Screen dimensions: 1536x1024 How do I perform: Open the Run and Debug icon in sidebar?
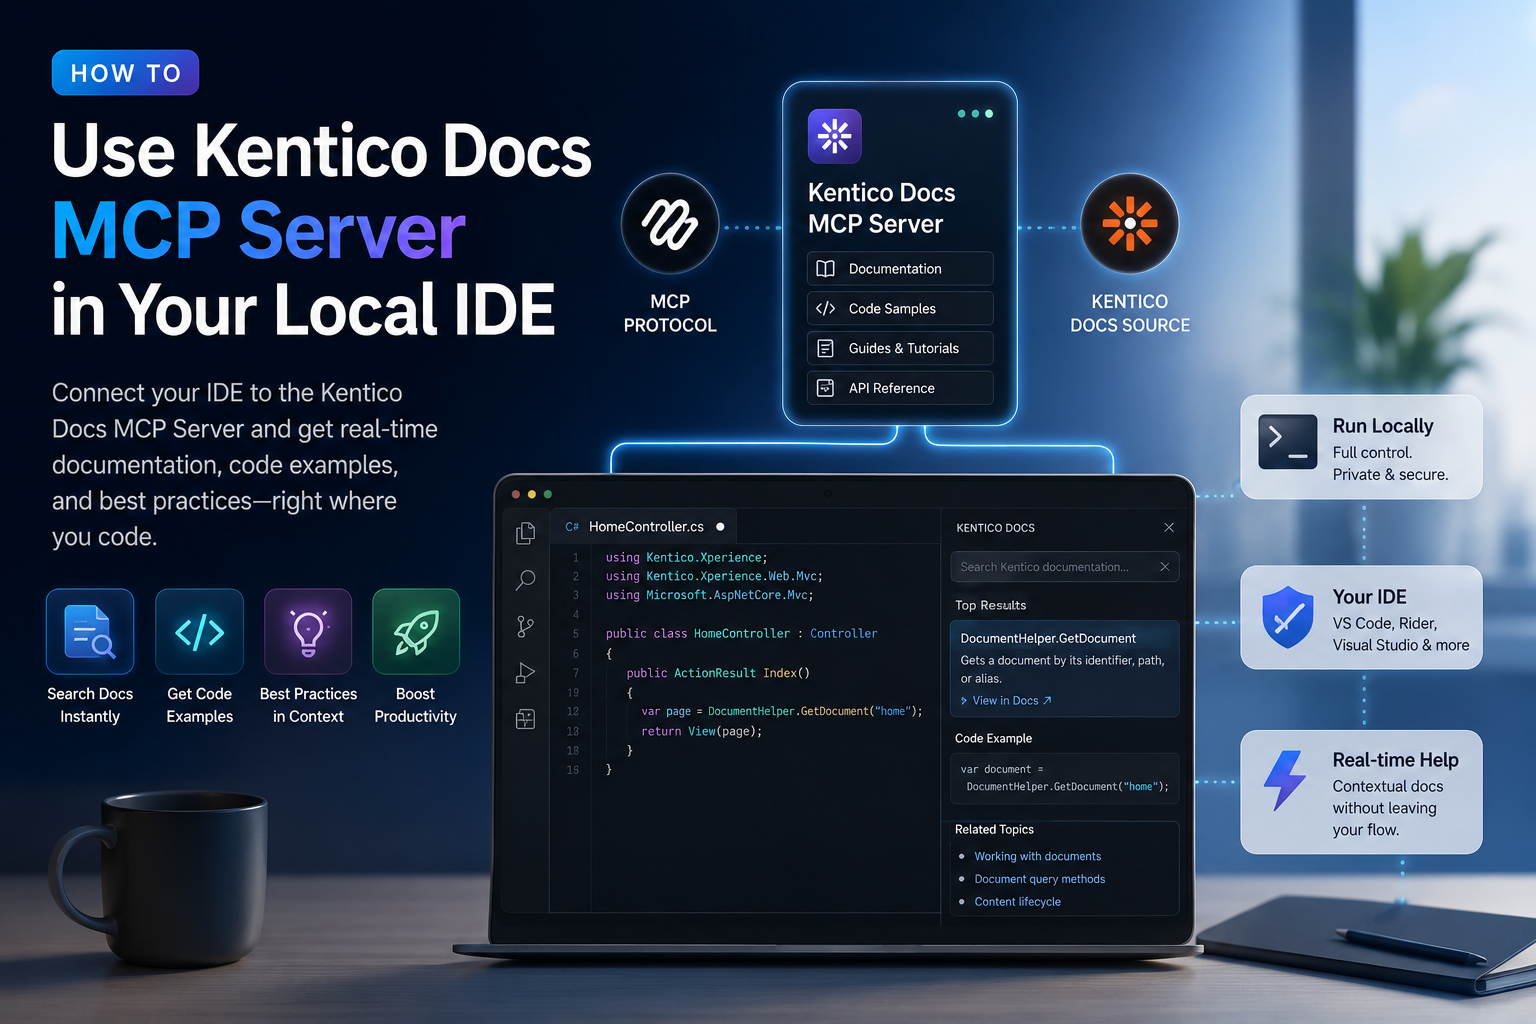525,673
